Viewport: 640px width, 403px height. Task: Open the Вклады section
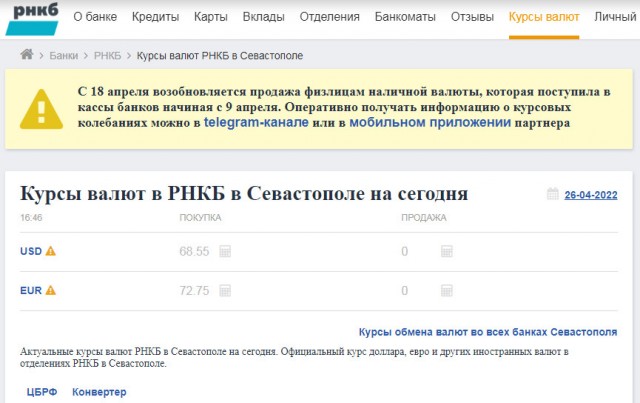(x=264, y=17)
